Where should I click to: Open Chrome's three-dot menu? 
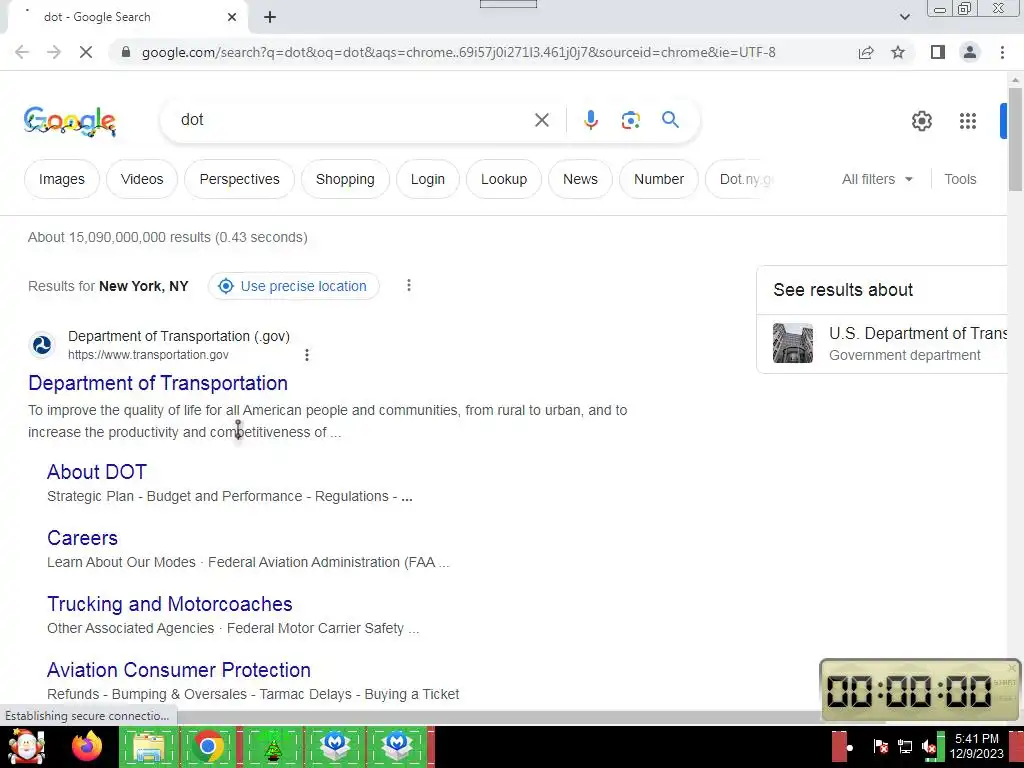tap(1002, 52)
